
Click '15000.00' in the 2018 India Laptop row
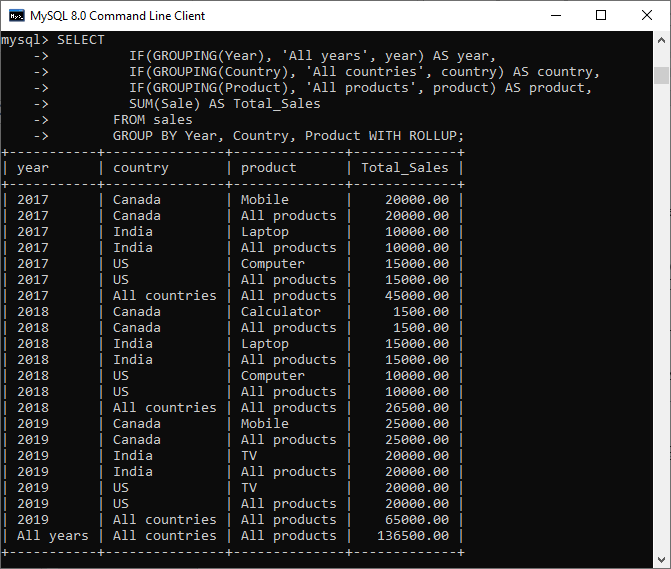pos(417,344)
